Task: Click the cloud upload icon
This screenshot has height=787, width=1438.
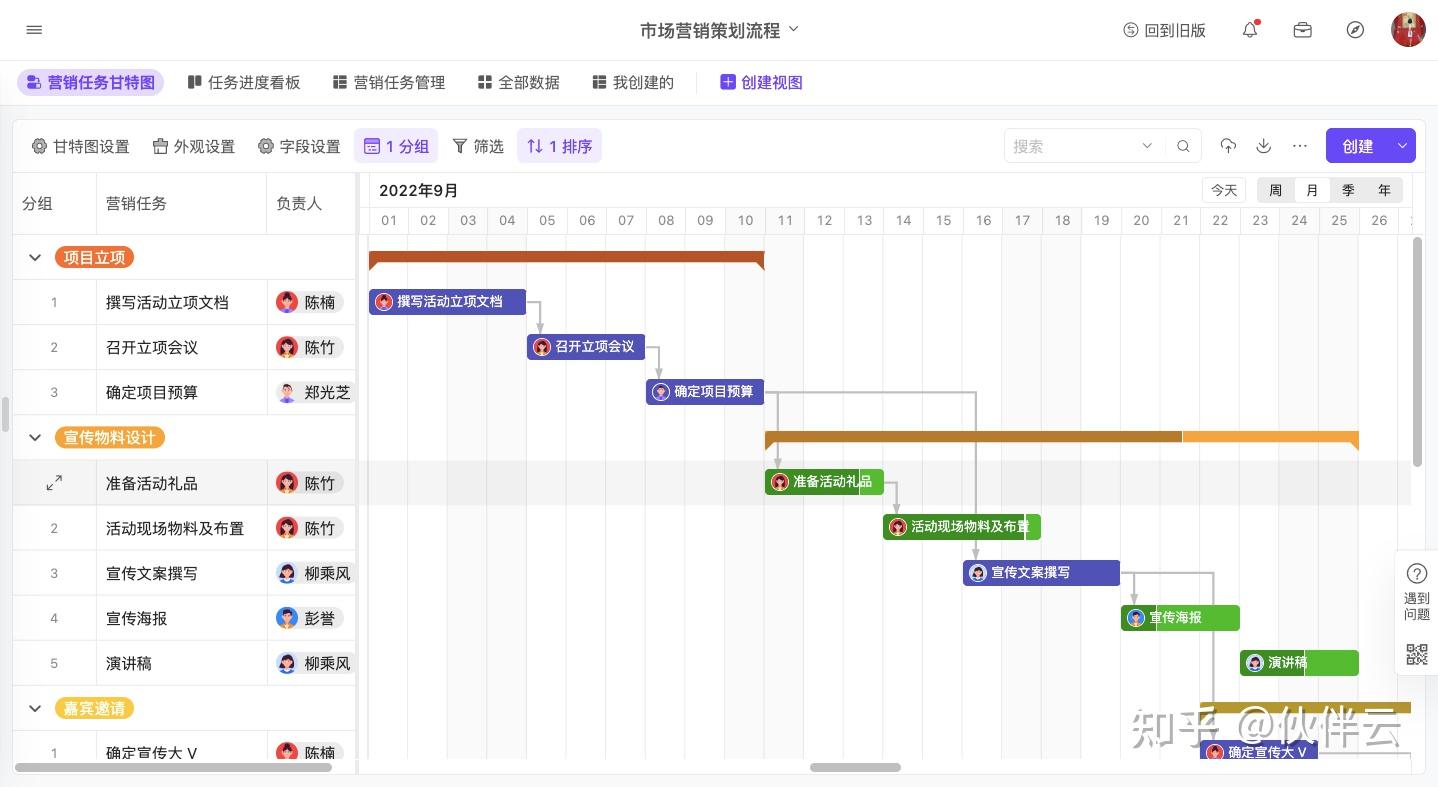Action: (1228, 146)
